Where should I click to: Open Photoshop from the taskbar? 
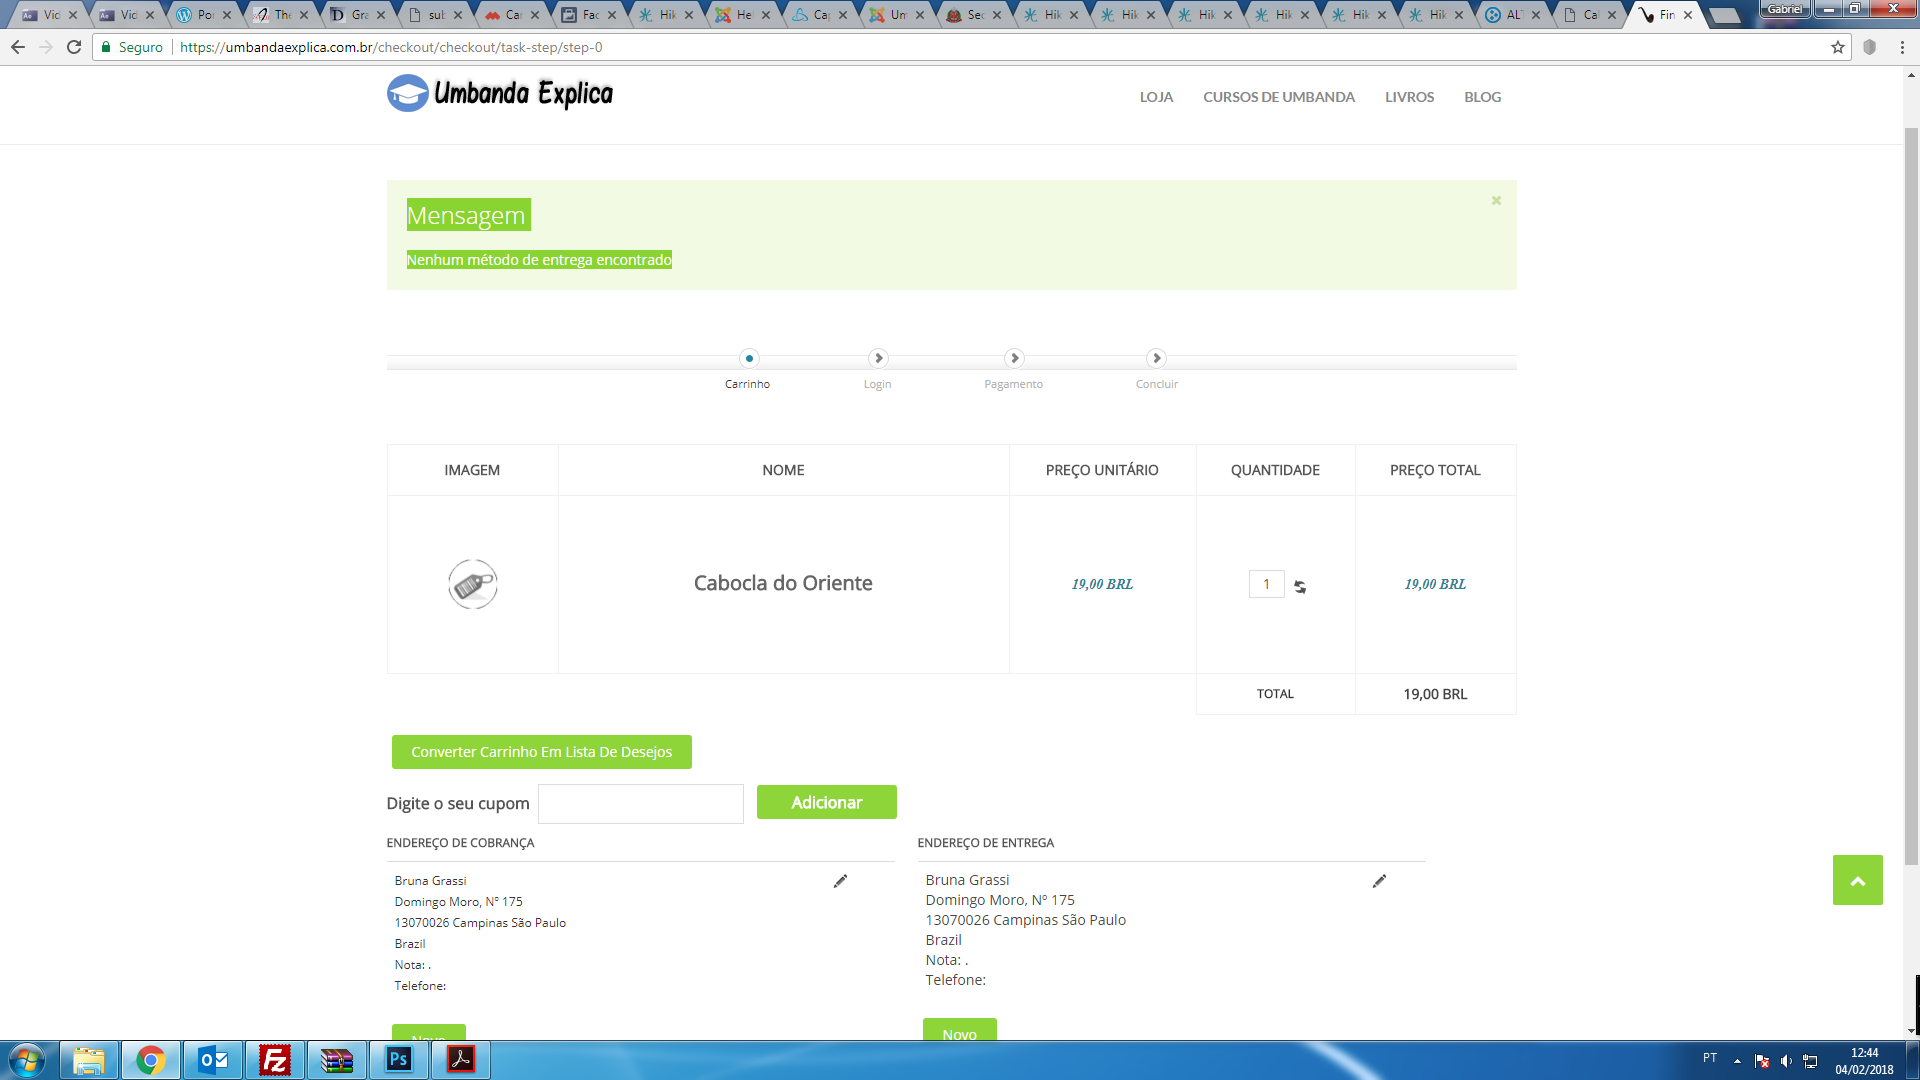click(x=398, y=1059)
